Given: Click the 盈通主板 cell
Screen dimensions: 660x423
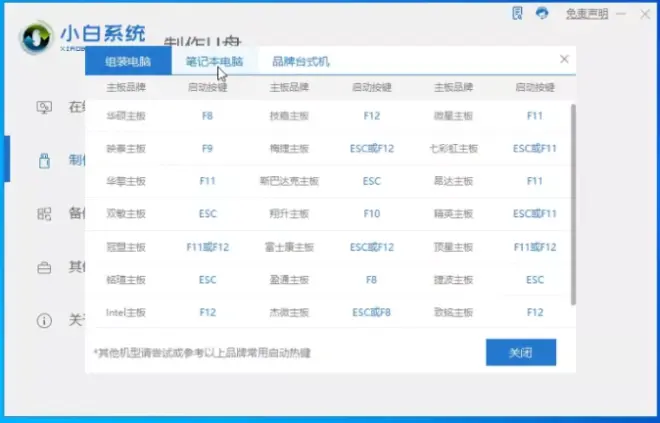Looking at the screenshot, I should pyautogui.click(x=289, y=280).
